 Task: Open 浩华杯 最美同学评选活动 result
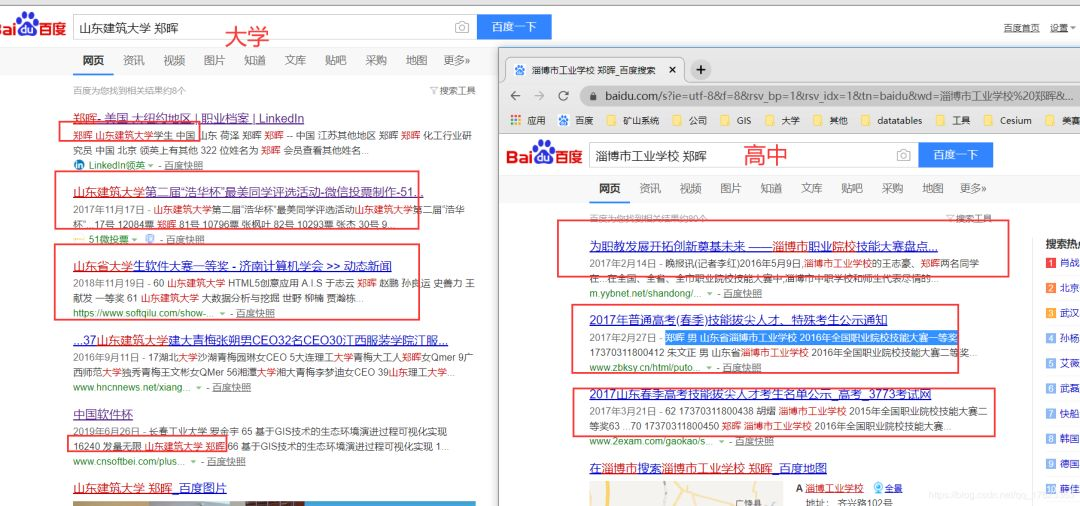coord(249,192)
